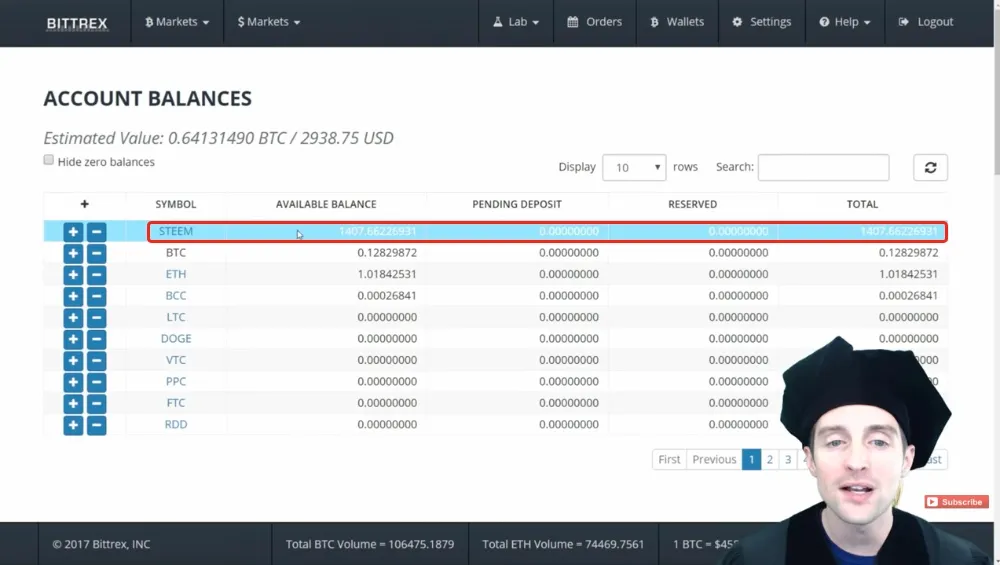Deposit LTC with plus icon
Image resolution: width=1000 pixels, height=565 pixels.
(73, 318)
